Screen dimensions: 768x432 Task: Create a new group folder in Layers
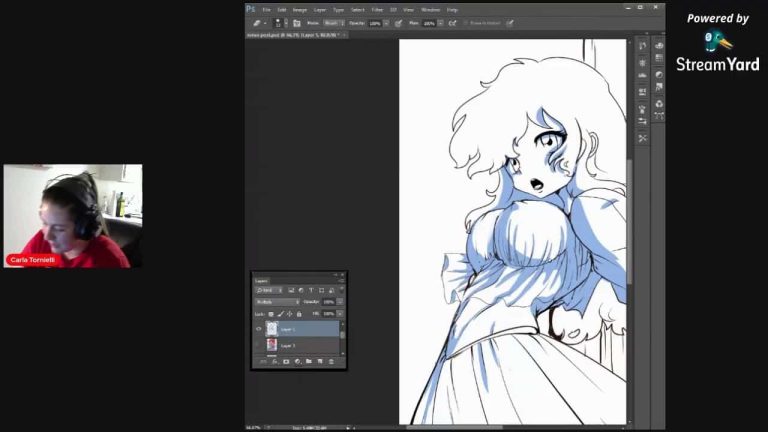click(x=309, y=361)
